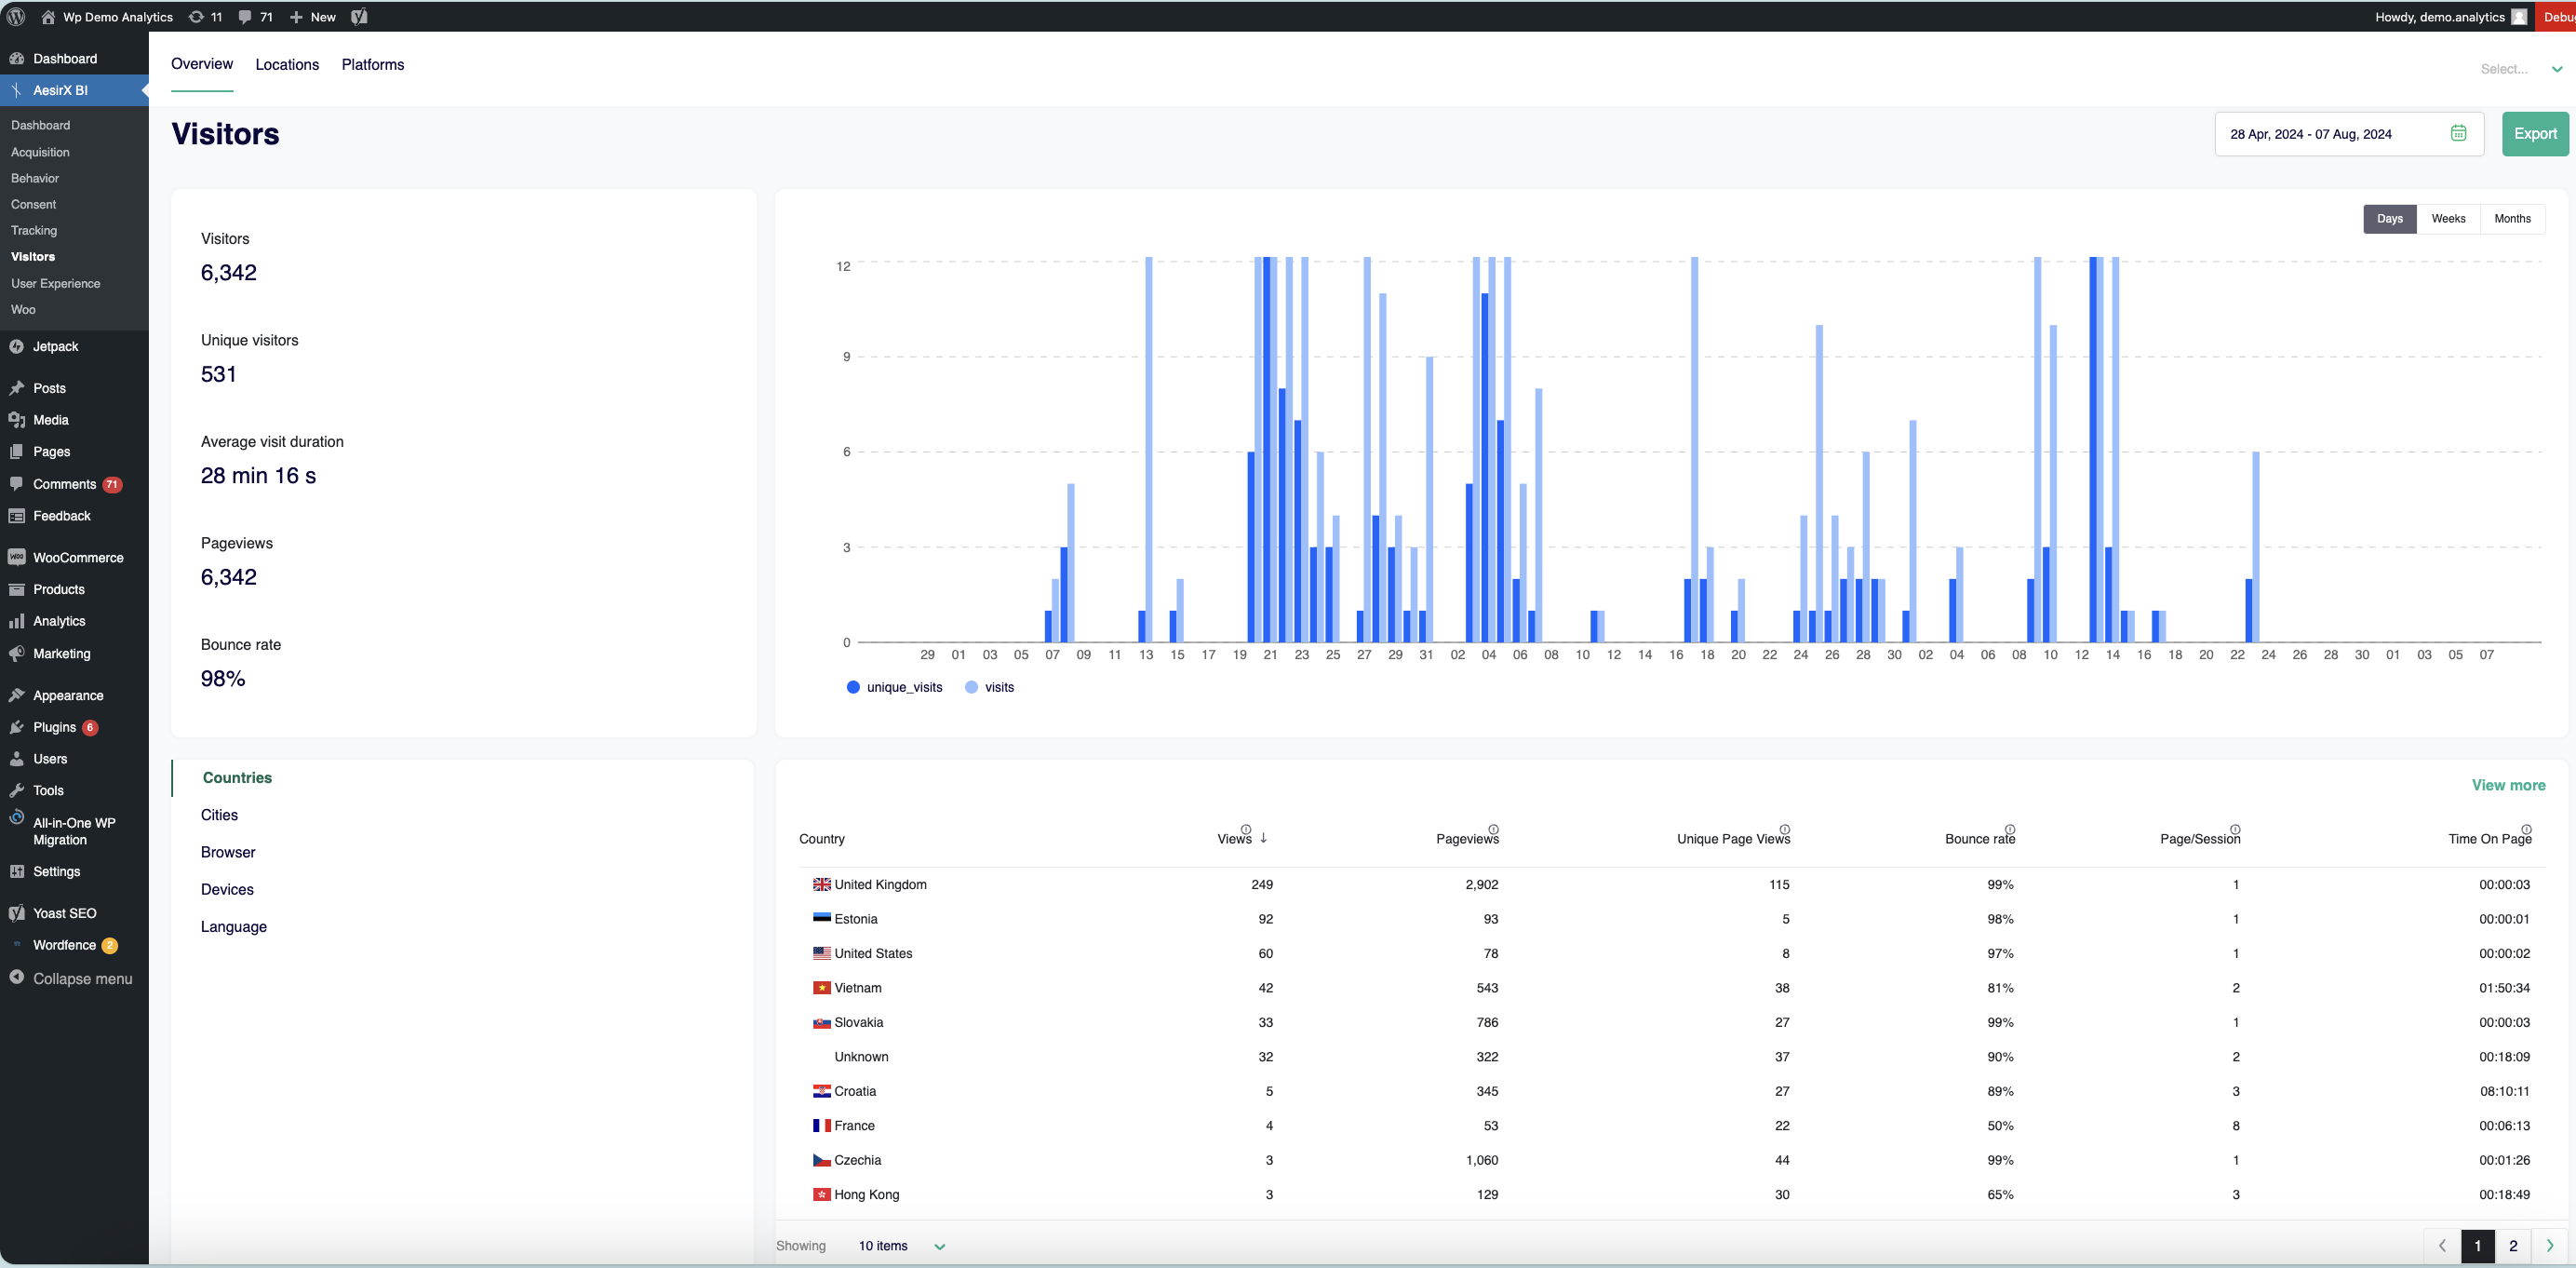The width and height of the screenshot is (2576, 1268).
Task: Select the Devices list tab
Action: click(227, 889)
